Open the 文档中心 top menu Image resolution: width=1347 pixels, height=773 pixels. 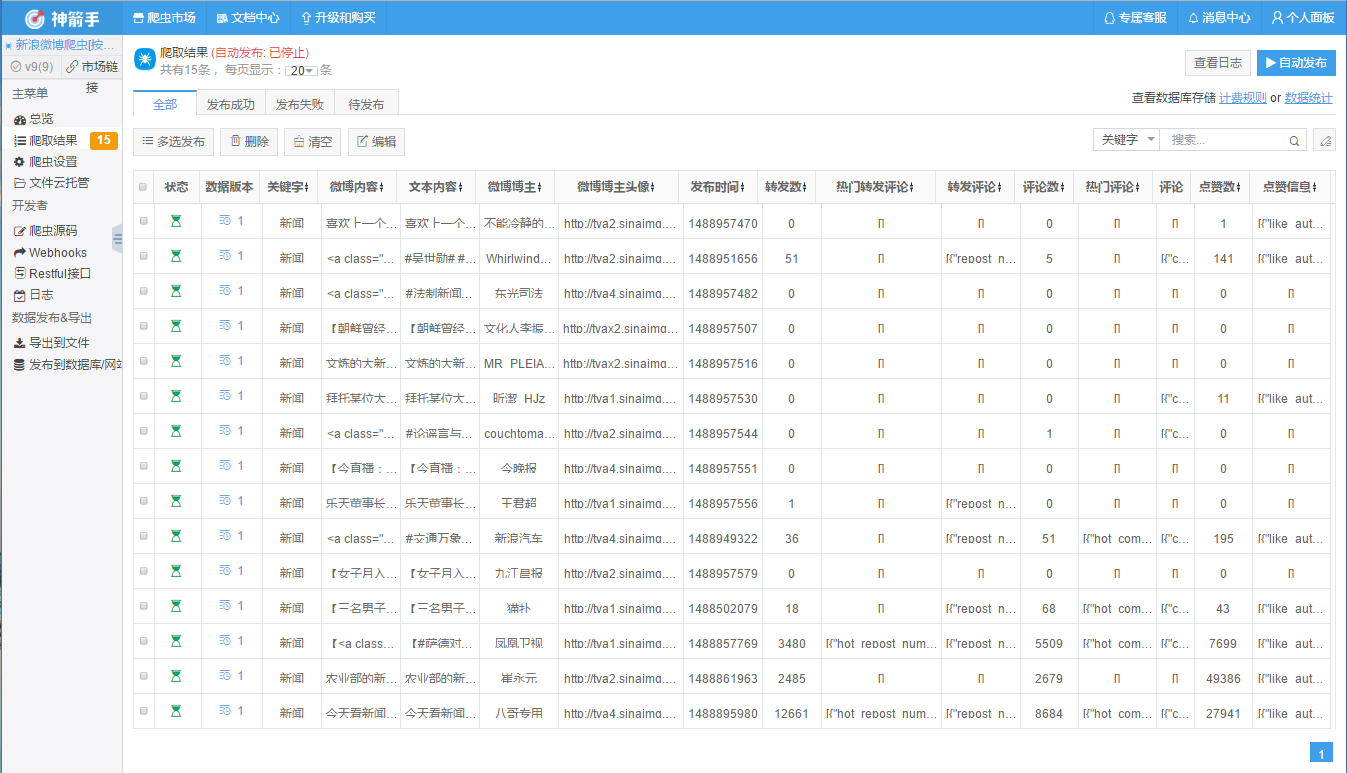click(x=246, y=18)
